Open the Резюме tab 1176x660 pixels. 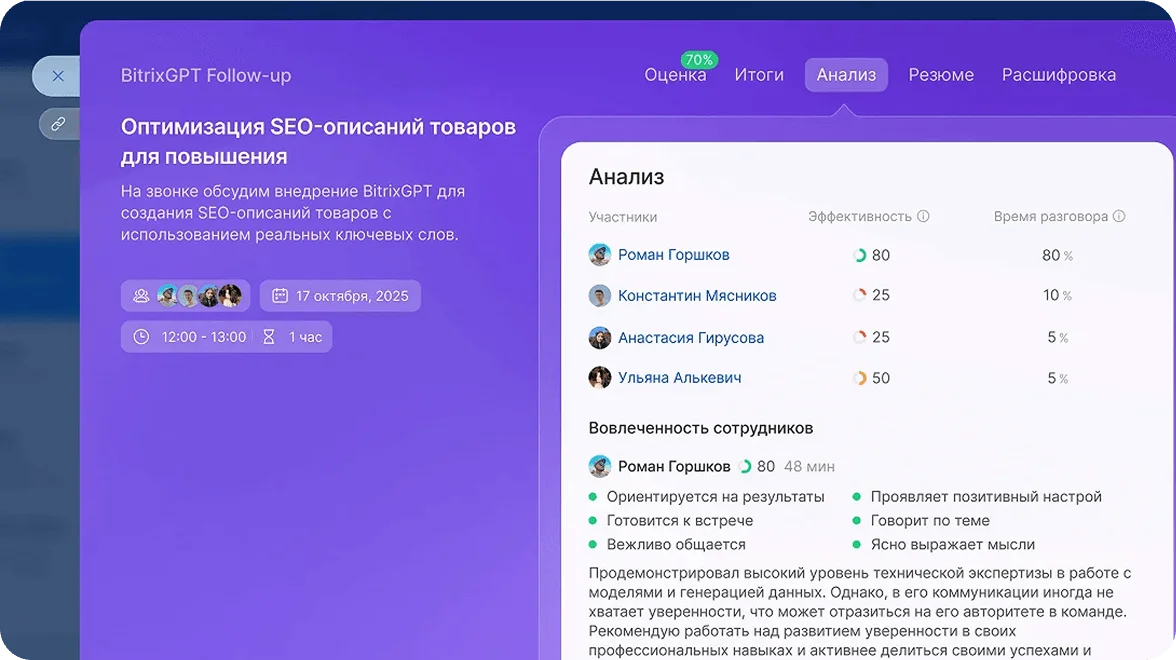click(941, 75)
